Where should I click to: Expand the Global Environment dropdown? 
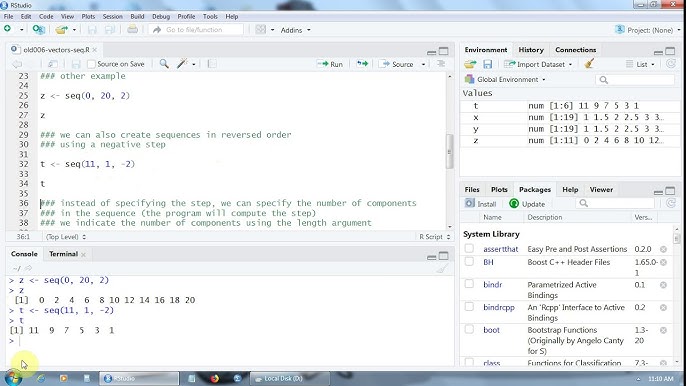tap(505, 79)
